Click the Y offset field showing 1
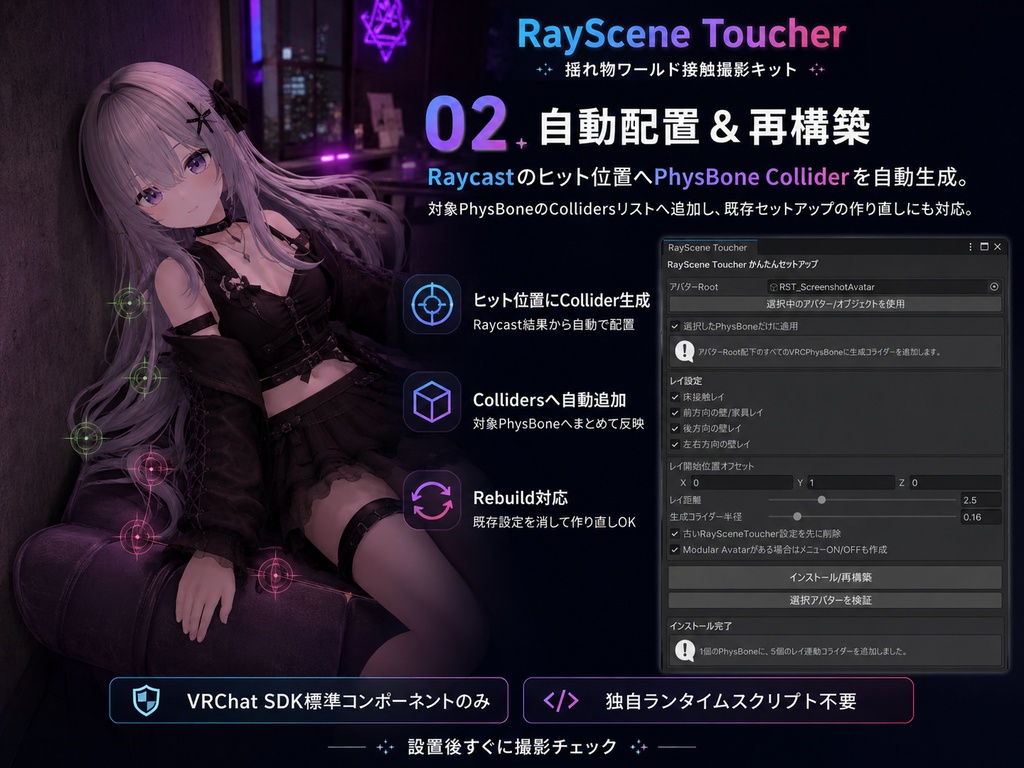Viewport: 1024px width, 768px height. pos(851,483)
